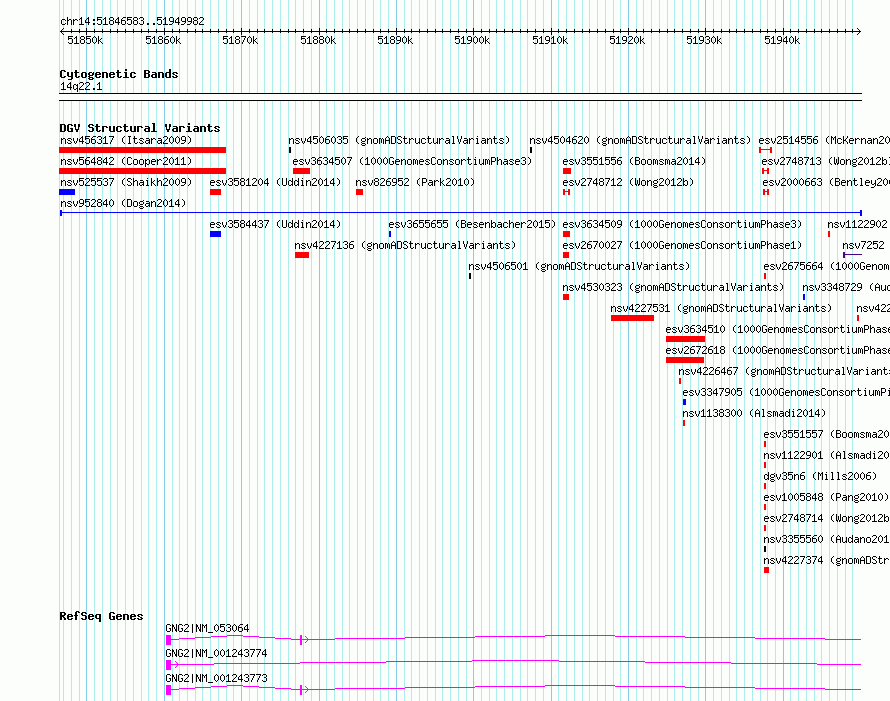Open esv3634510 variant label

point(778,329)
